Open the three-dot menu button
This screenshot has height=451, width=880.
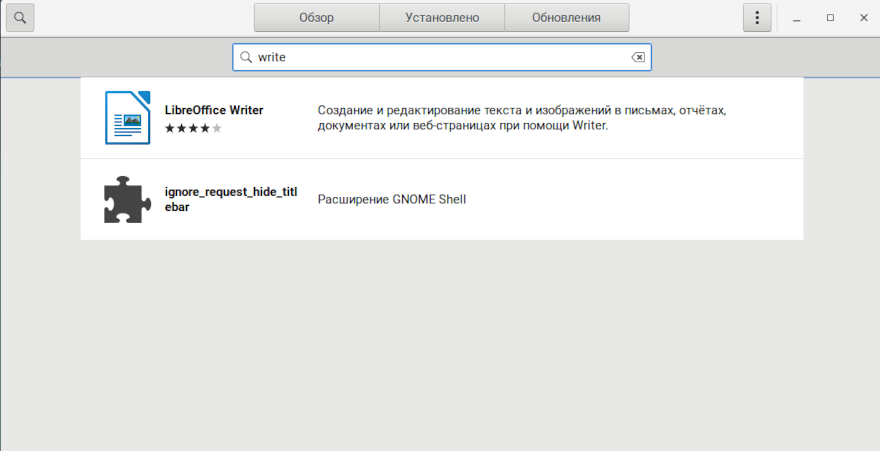(x=757, y=18)
